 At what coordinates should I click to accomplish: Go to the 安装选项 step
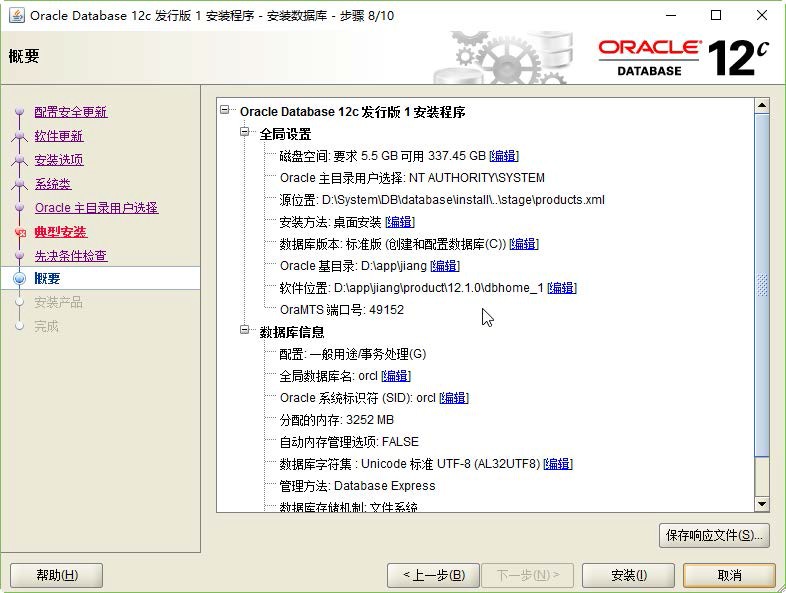[x=59, y=160]
